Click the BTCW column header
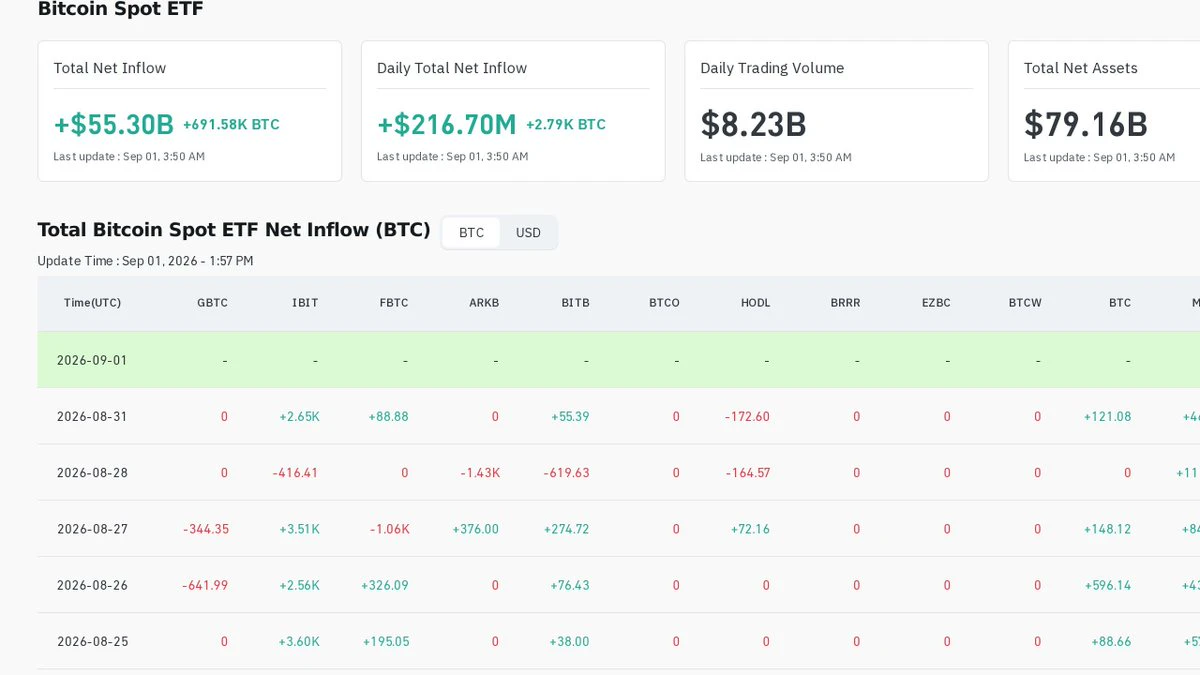 (x=1025, y=303)
